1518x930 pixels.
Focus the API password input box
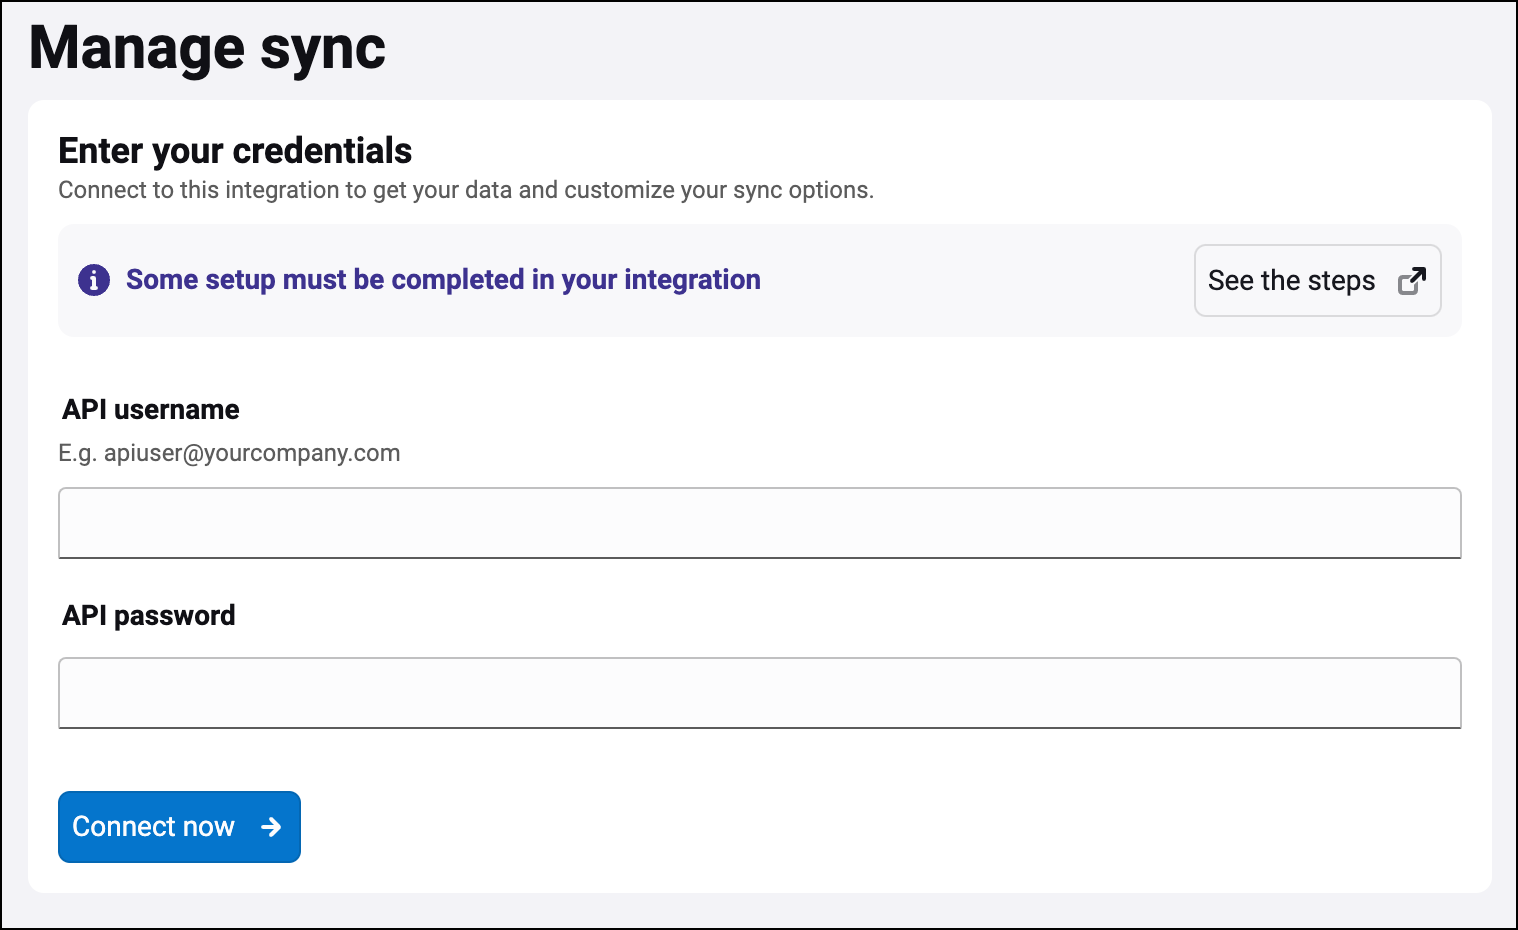pyautogui.click(x=759, y=693)
